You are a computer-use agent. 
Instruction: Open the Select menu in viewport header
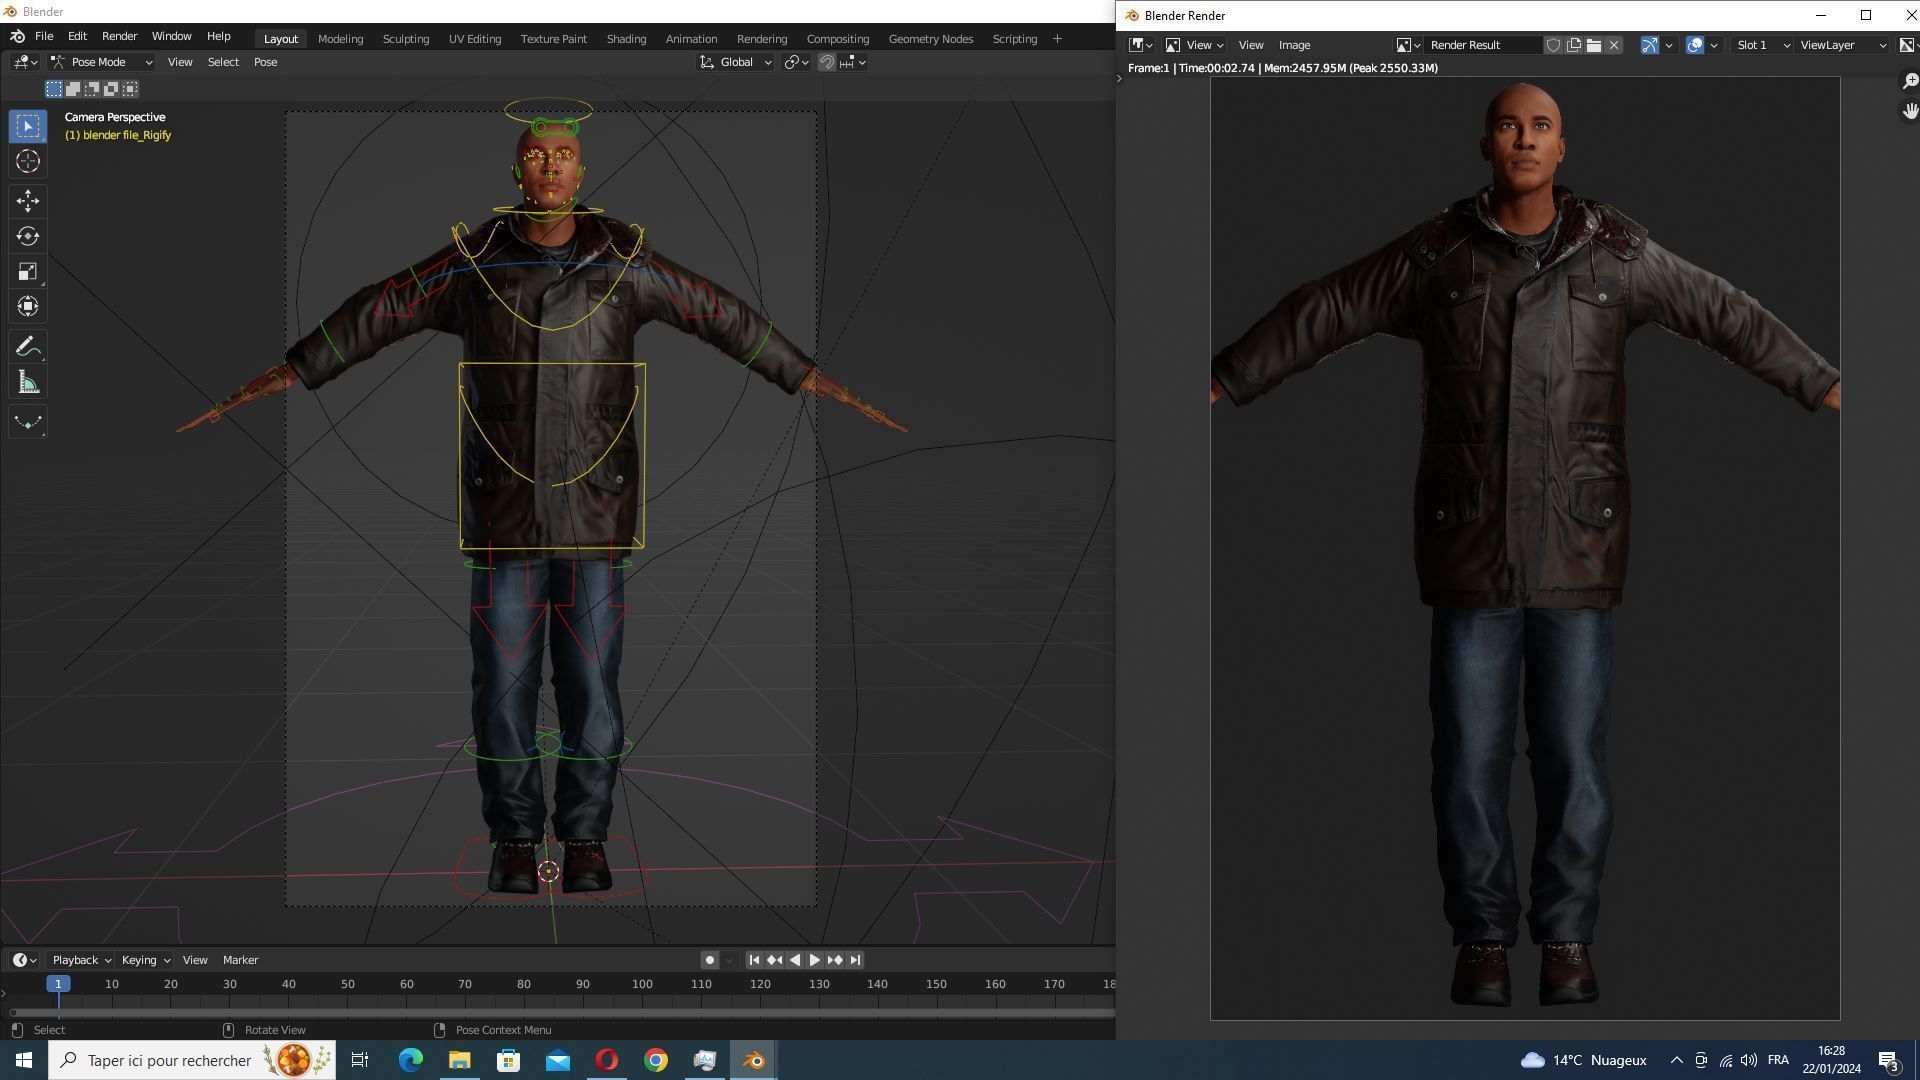[223, 62]
